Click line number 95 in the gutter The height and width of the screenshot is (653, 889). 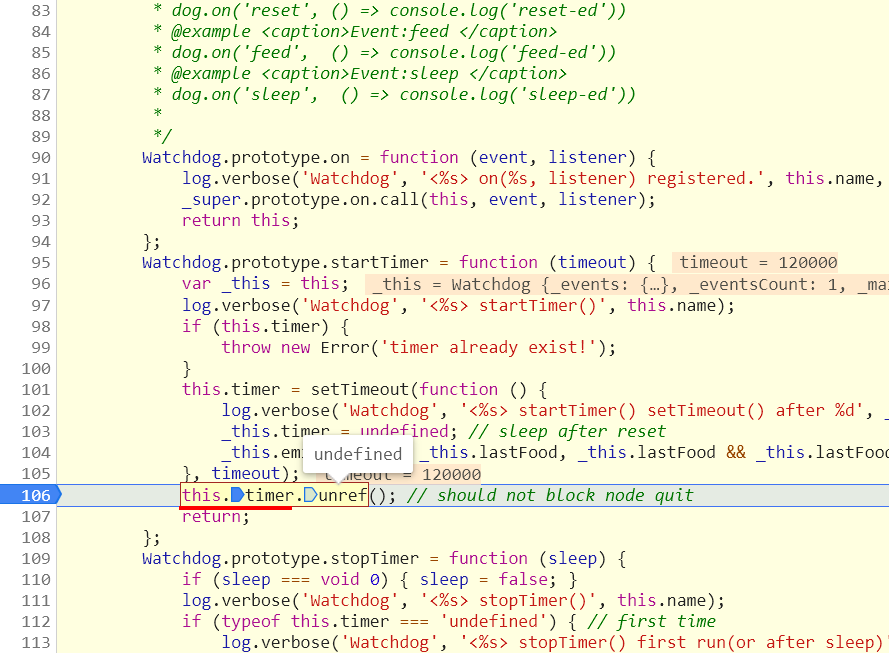[41, 263]
